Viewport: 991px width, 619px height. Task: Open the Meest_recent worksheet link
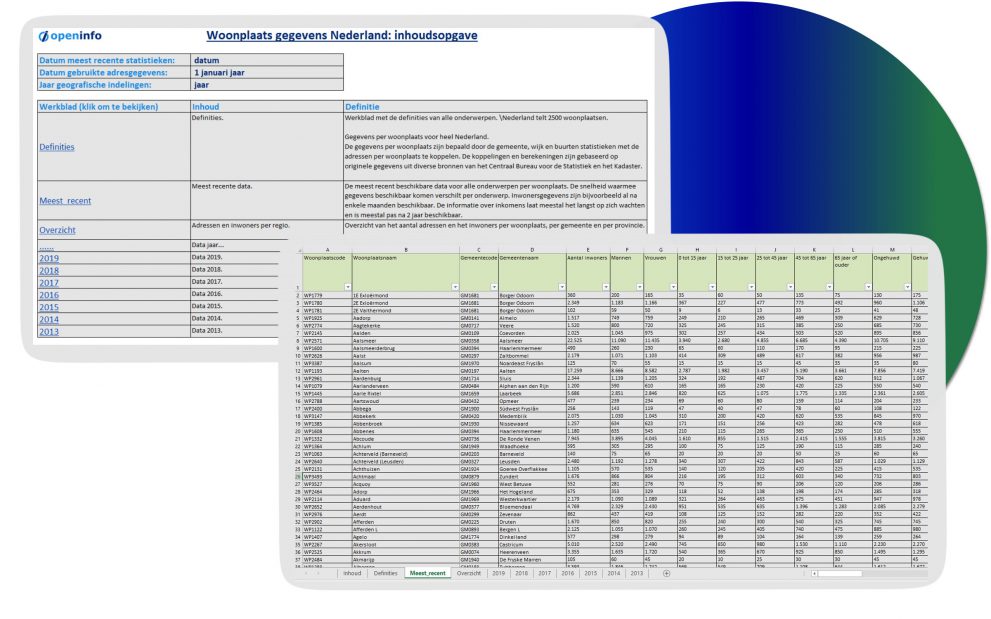65,200
